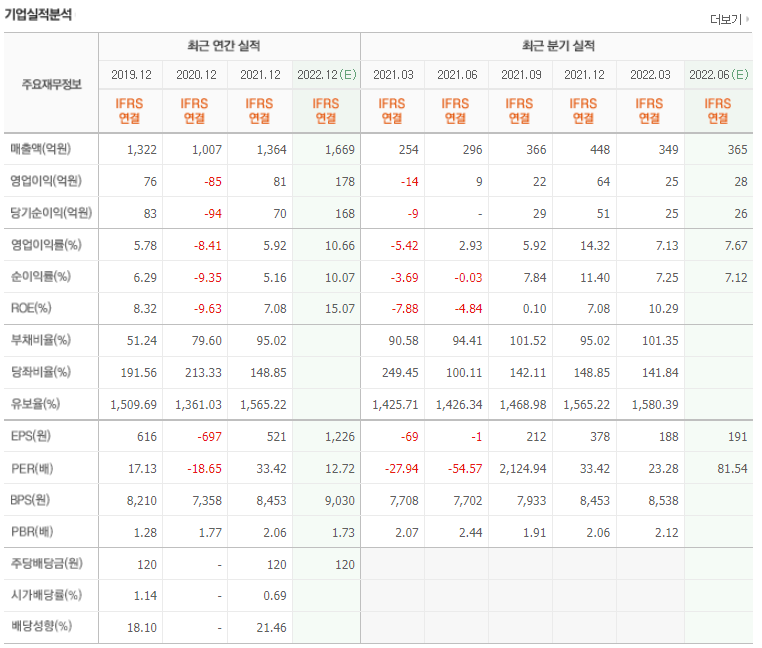
Task: Click the 448 quarterly sales value
Action: pyautogui.click(x=600, y=150)
